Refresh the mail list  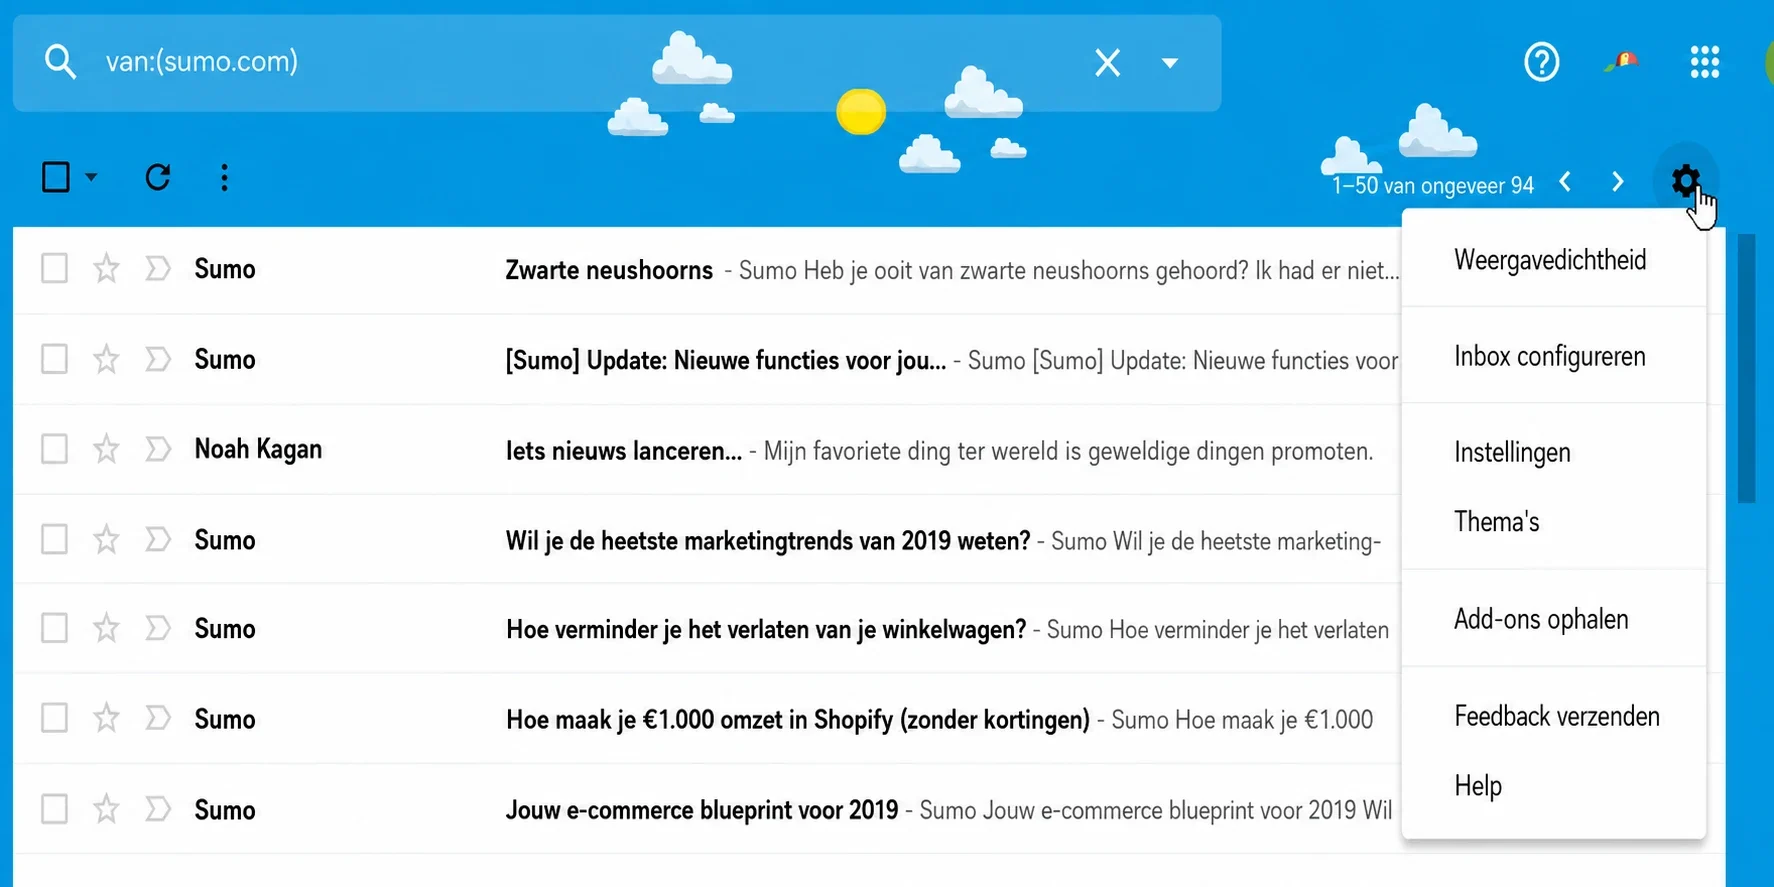click(x=157, y=177)
